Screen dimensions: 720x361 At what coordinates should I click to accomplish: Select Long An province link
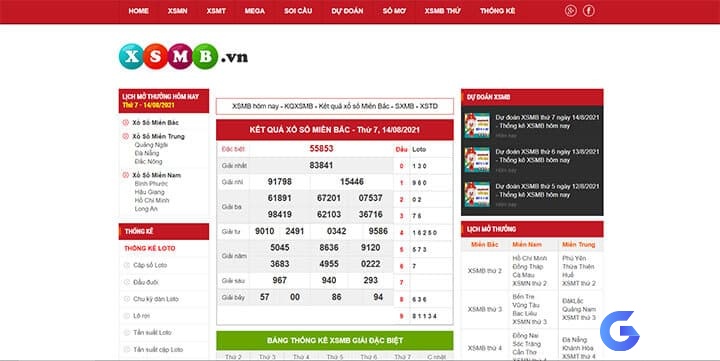[146, 209]
